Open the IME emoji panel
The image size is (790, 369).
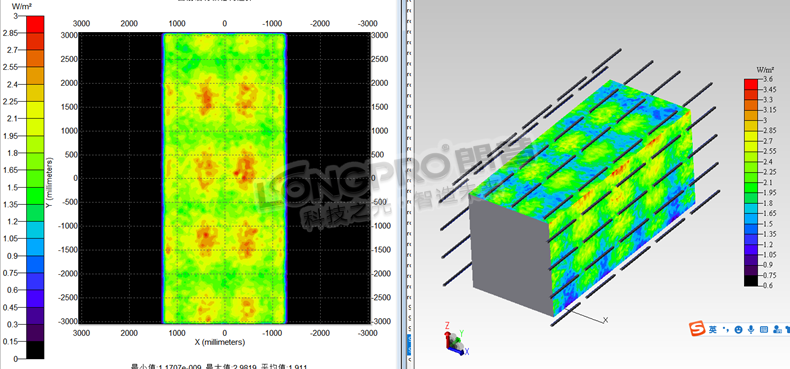(x=739, y=330)
